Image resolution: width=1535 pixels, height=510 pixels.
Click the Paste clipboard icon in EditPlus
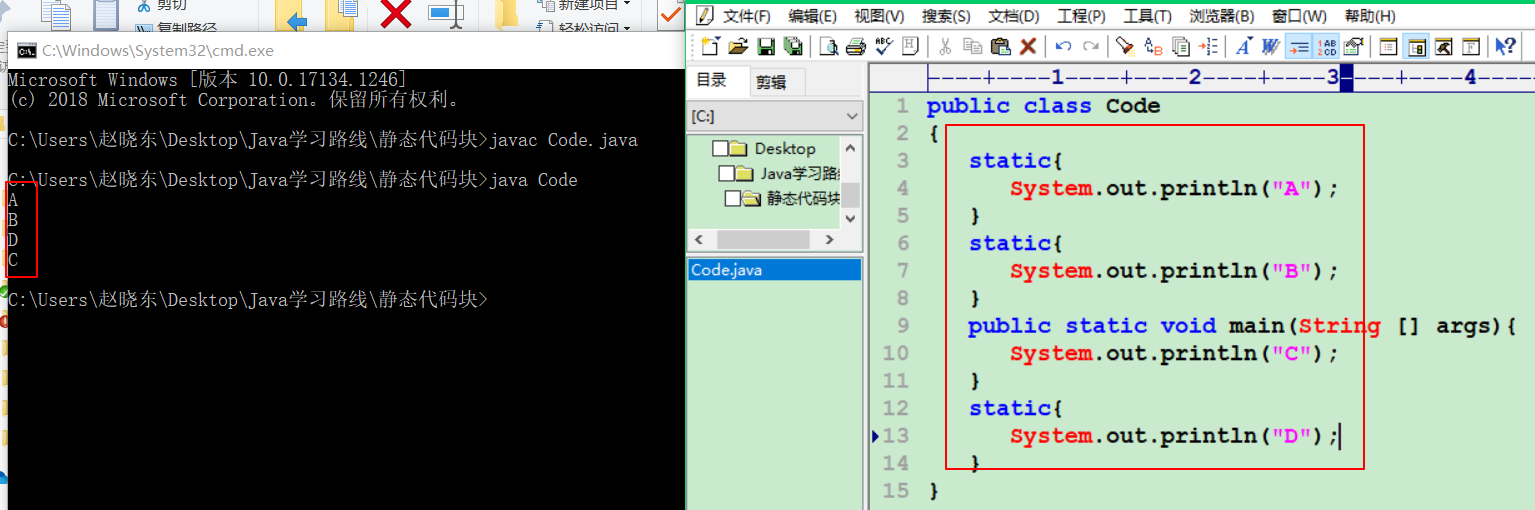(1000, 46)
